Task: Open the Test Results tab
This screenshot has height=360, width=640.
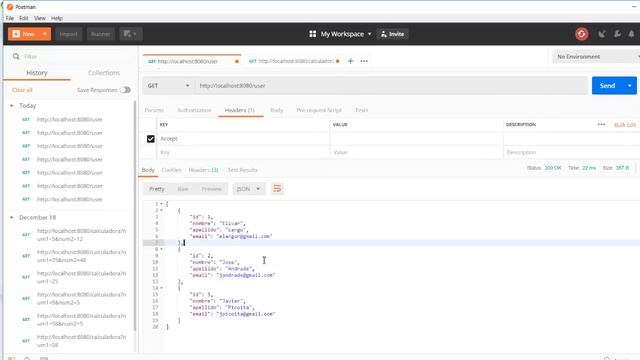Action: (242, 170)
